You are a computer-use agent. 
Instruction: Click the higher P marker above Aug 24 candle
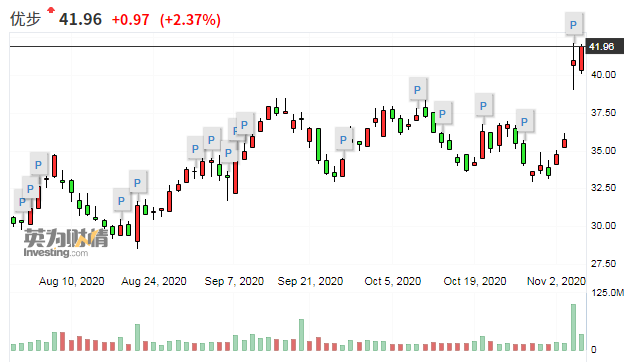(137, 183)
